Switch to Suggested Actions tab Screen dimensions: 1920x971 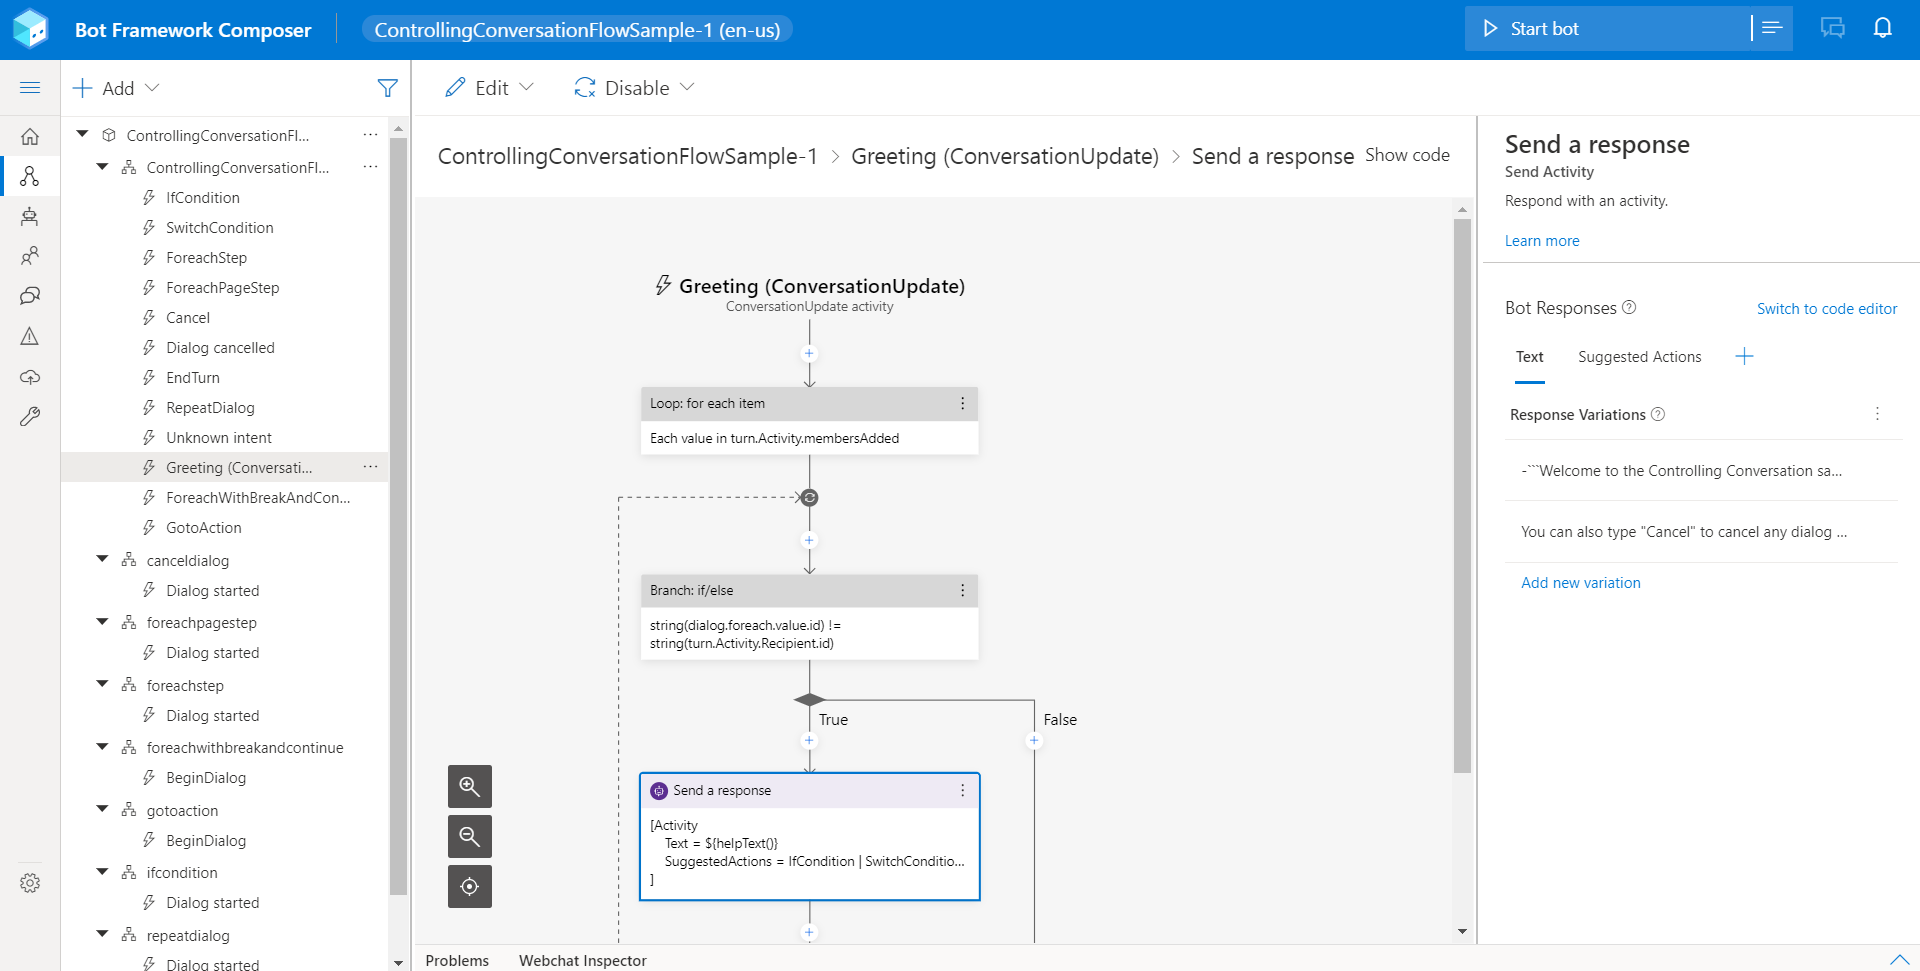(x=1640, y=357)
